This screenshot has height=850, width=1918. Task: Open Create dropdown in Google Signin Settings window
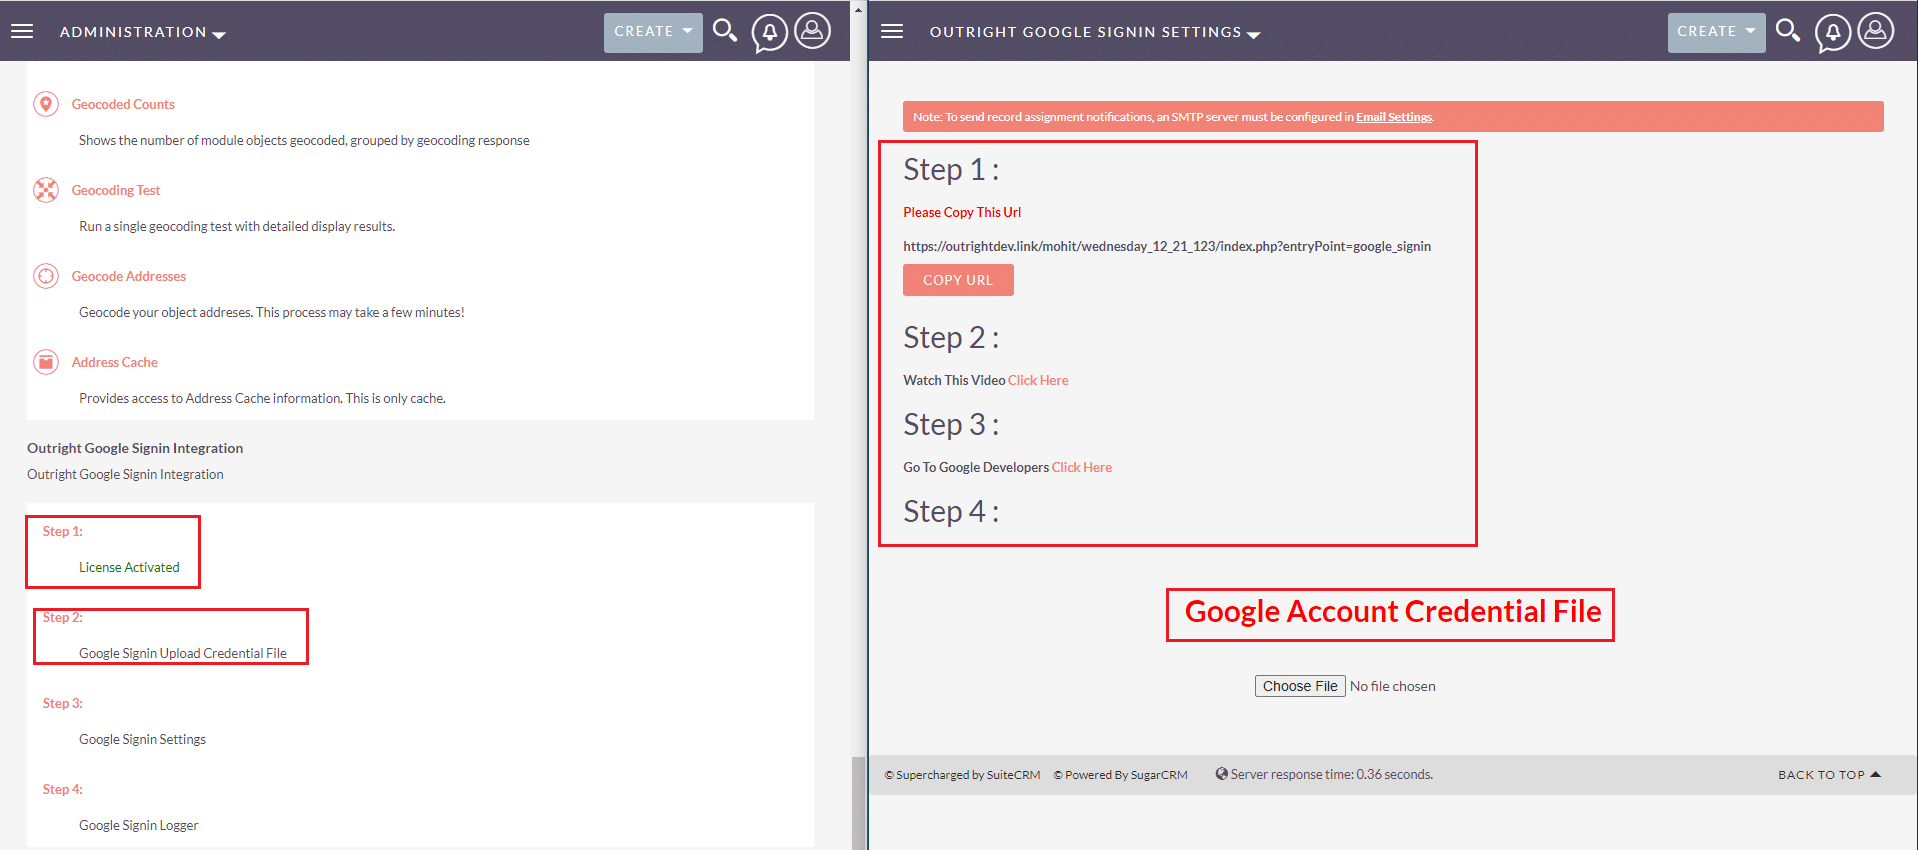click(x=1716, y=32)
